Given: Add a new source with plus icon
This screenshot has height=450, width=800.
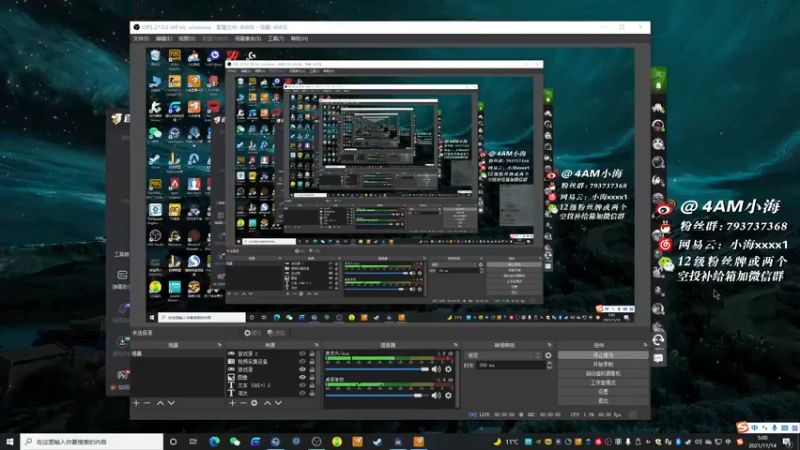Looking at the screenshot, I should [232, 403].
